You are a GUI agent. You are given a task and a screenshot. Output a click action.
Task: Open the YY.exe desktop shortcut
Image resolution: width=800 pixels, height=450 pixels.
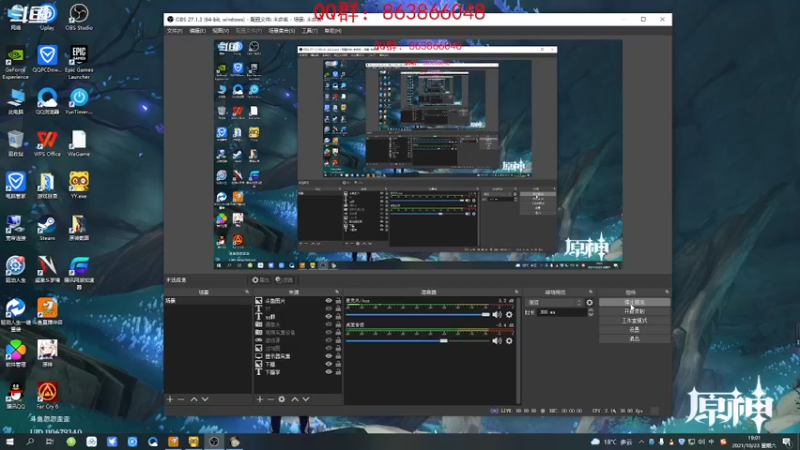coord(79,185)
